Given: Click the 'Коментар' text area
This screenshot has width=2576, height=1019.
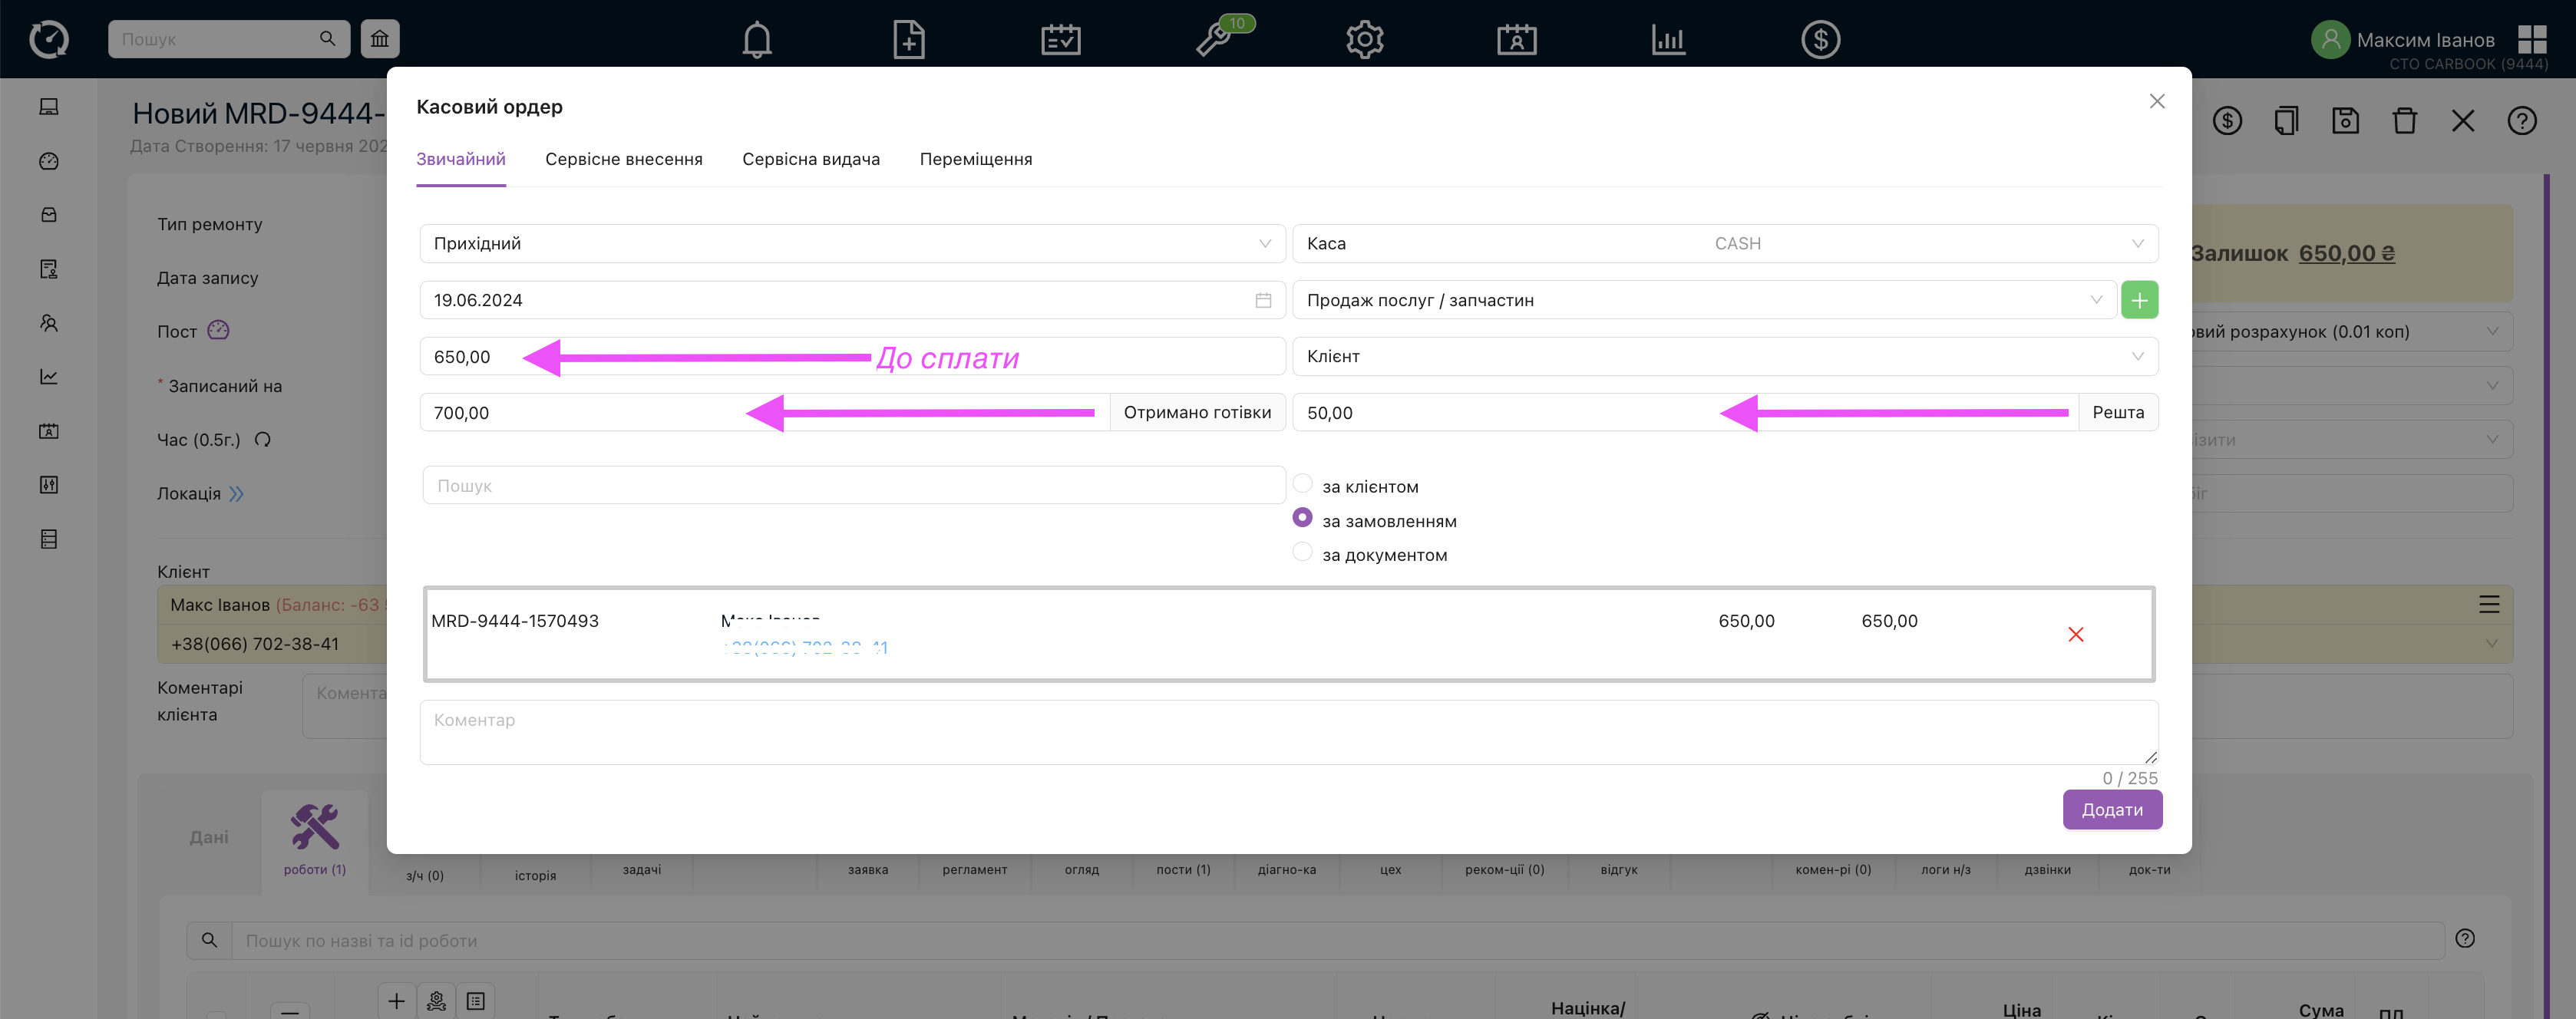Looking at the screenshot, I should pyautogui.click(x=1288, y=732).
